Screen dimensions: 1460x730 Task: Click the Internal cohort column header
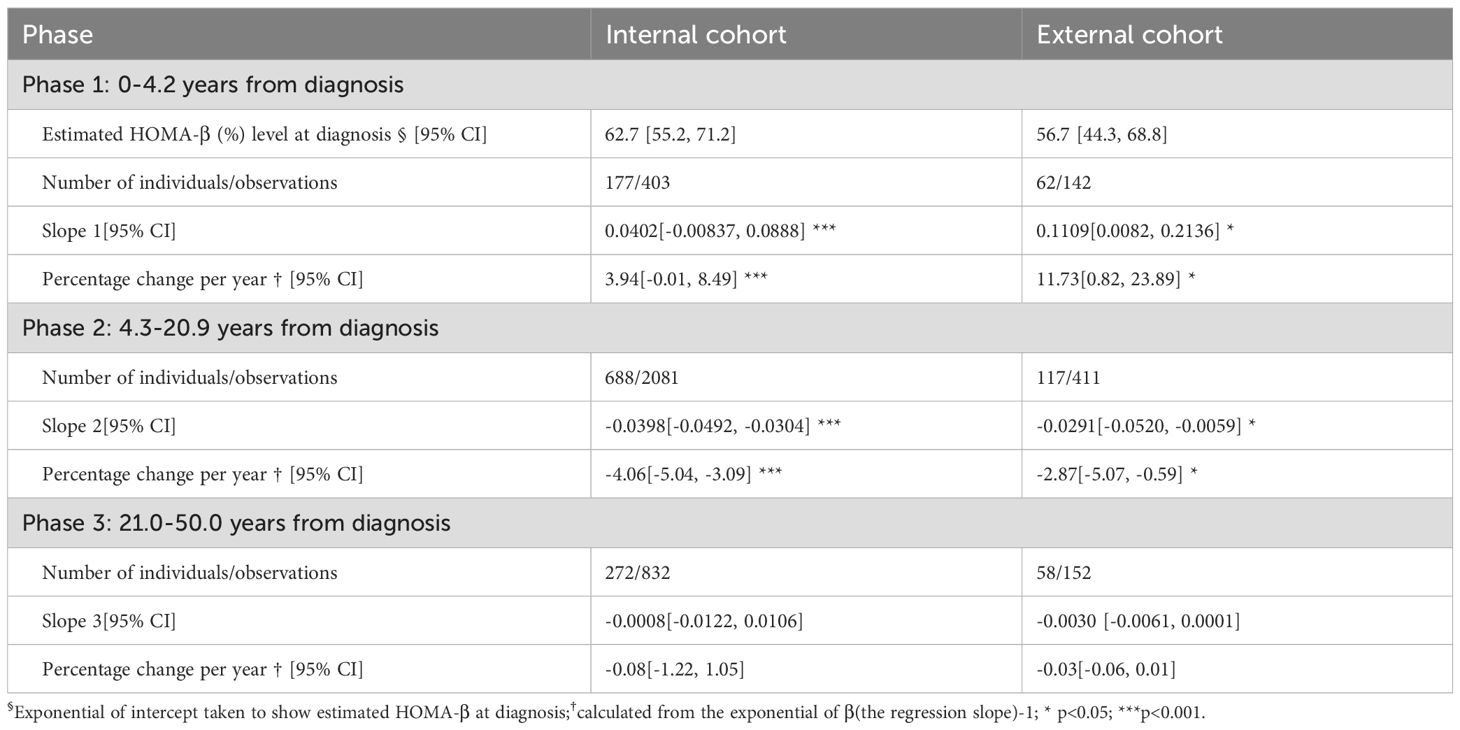pyautogui.click(x=696, y=35)
